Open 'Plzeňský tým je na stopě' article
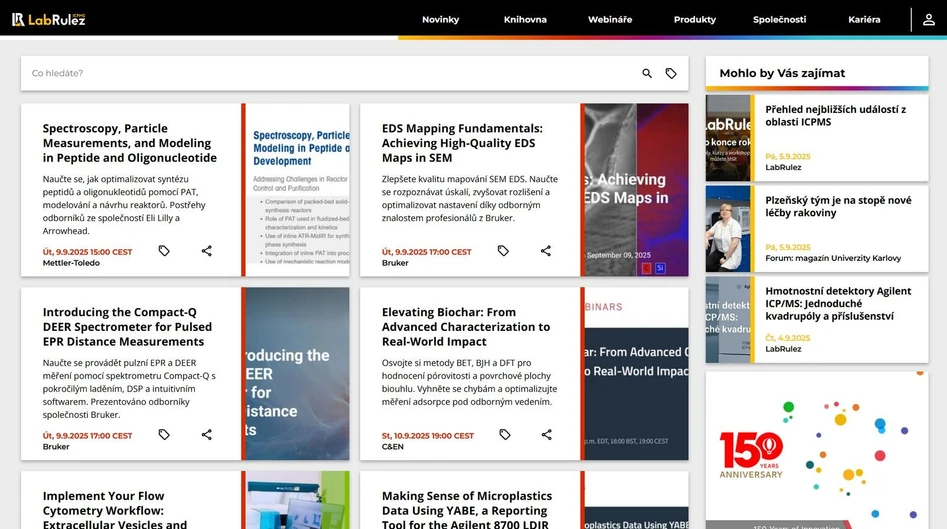 pyautogui.click(x=838, y=207)
